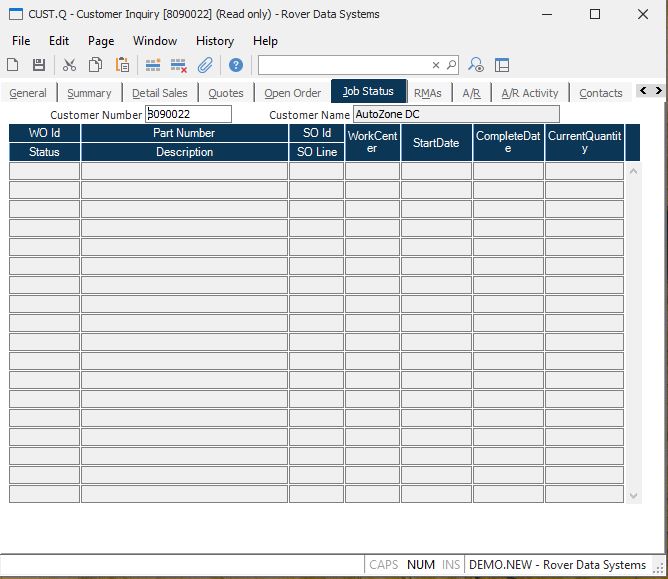Click the magnifier icon in search box
The width and height of the screenshot is (668, 579).
point(451,65)
